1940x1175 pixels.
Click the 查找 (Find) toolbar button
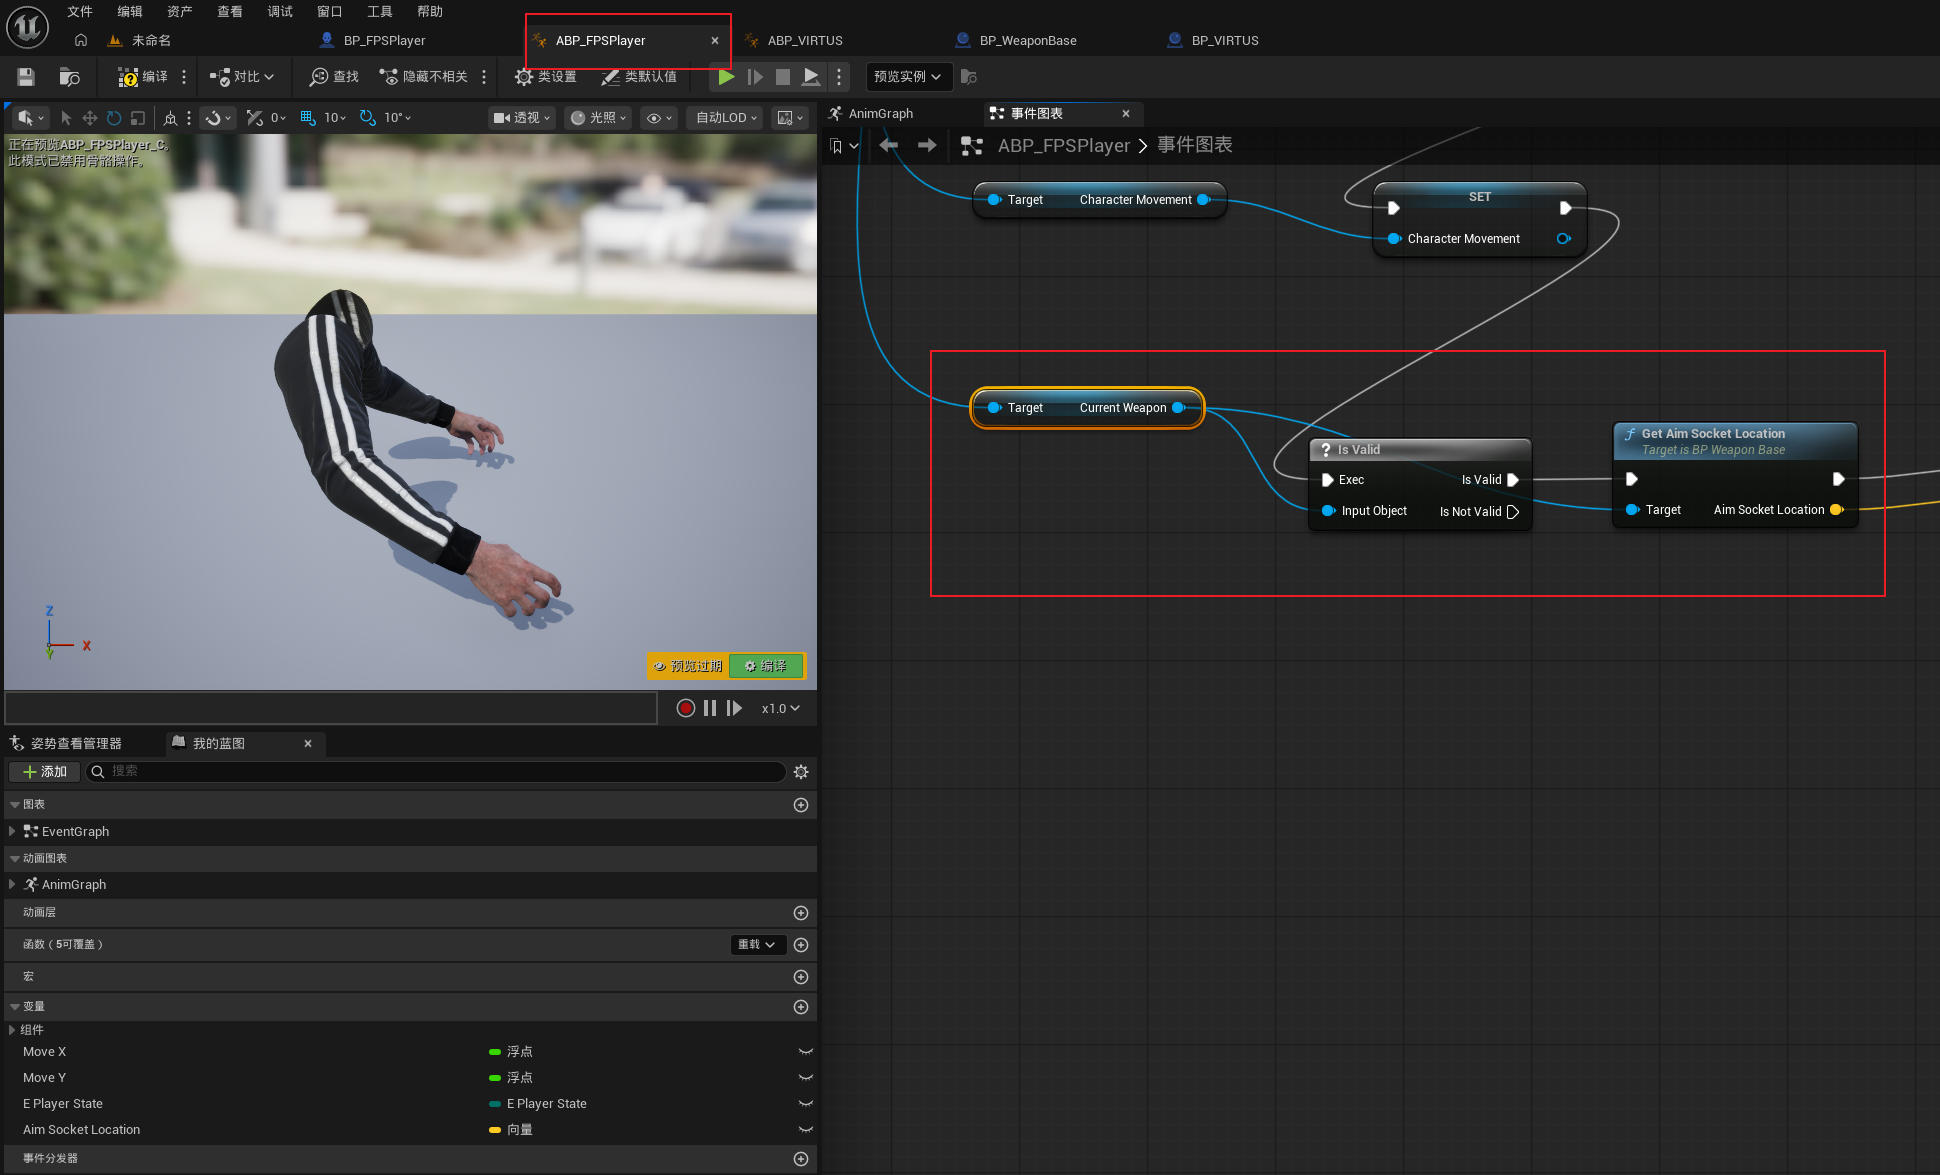pyautogui.click(x=334, y=77)
